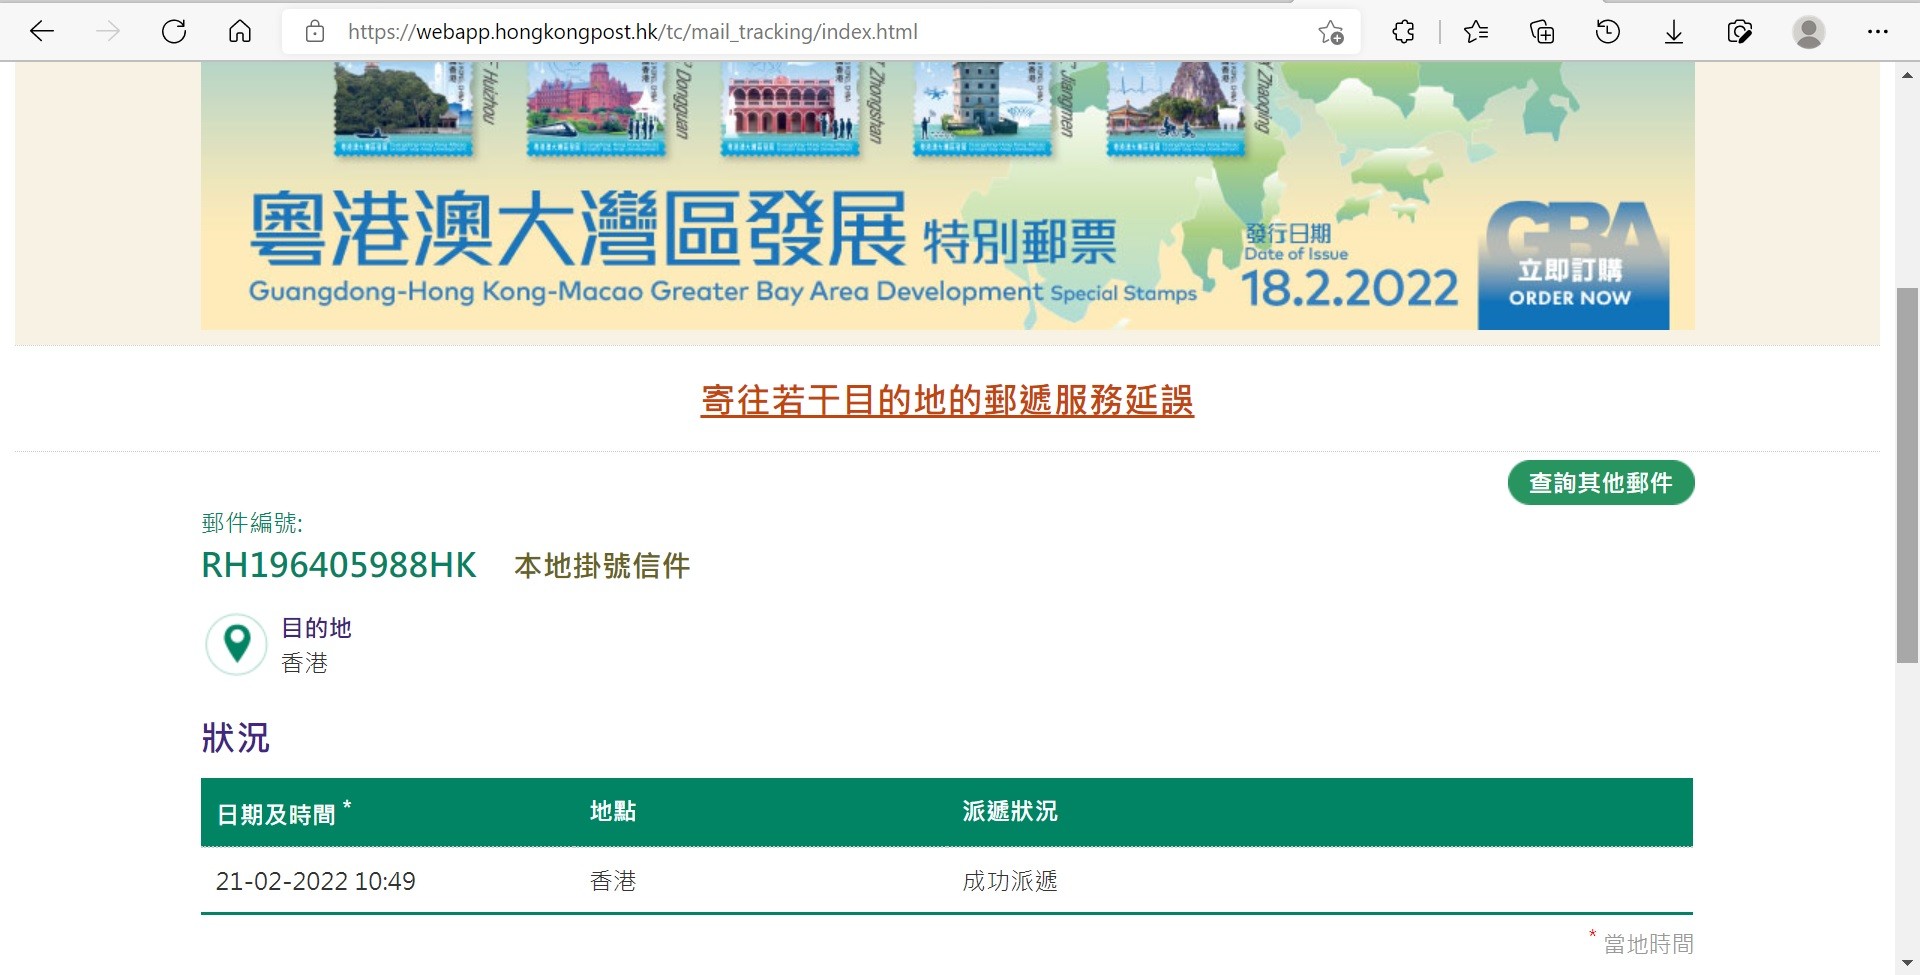Open the favorites list
Screen dimensions: 1920x975
pyautogui.click(x=1476, y=32)
